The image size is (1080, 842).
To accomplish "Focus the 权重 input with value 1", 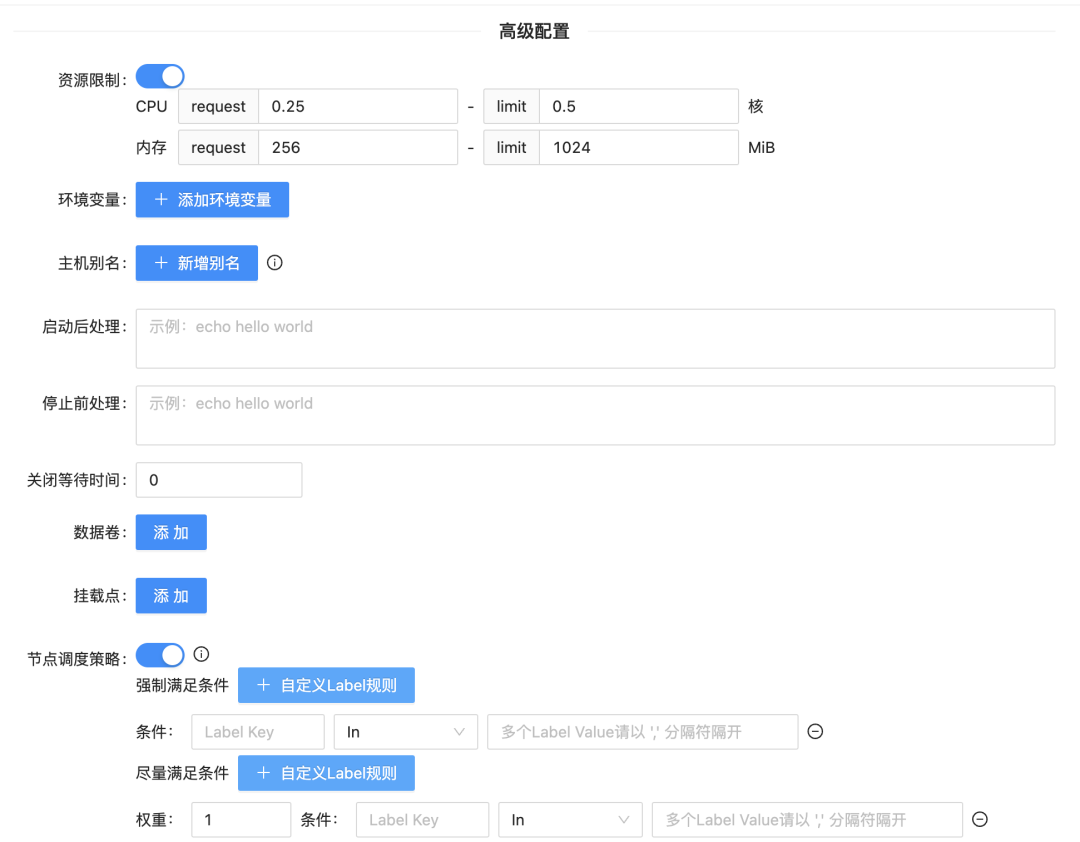I will [241, 820].
